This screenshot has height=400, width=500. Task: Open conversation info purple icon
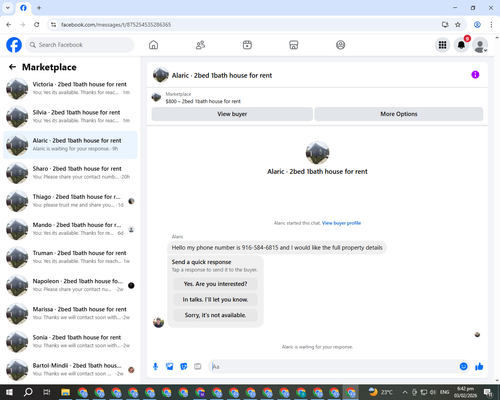point(475,75)
